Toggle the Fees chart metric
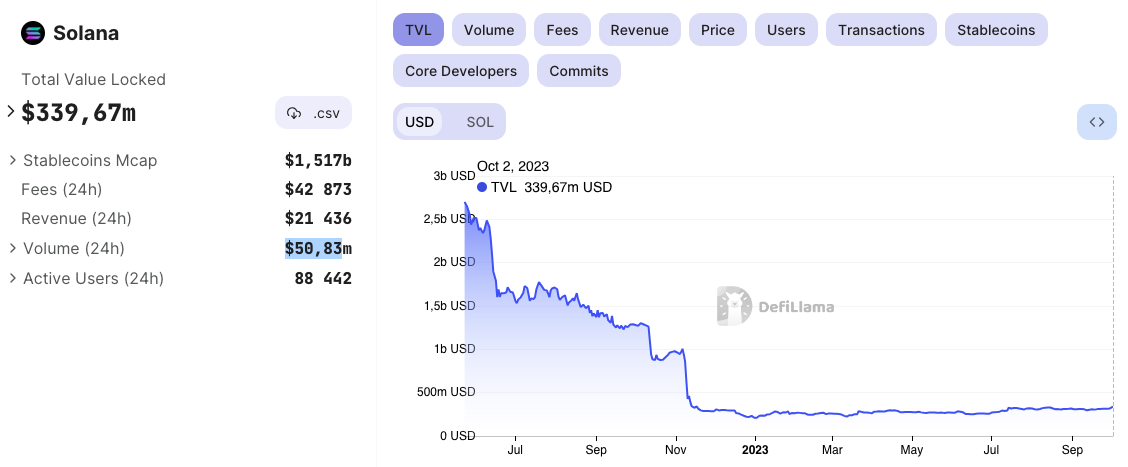Image resolution: width=1128 pixels, height=467 pixels. click(563, 30)
